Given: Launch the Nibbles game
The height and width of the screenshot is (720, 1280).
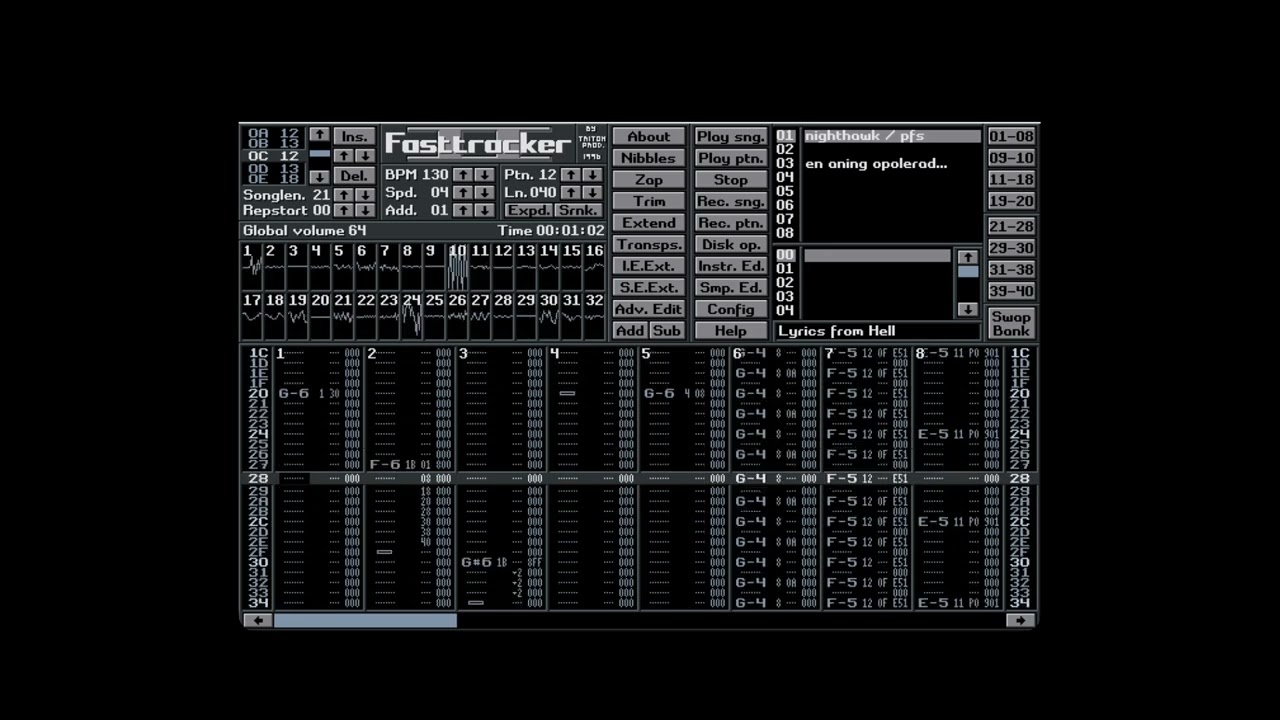Looking at the screenshot, I should point(649,158).
